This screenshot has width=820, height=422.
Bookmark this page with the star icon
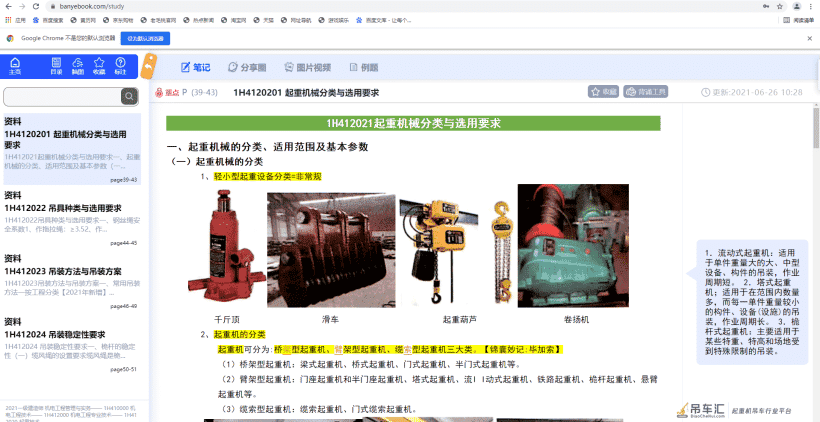pos(780,6)
